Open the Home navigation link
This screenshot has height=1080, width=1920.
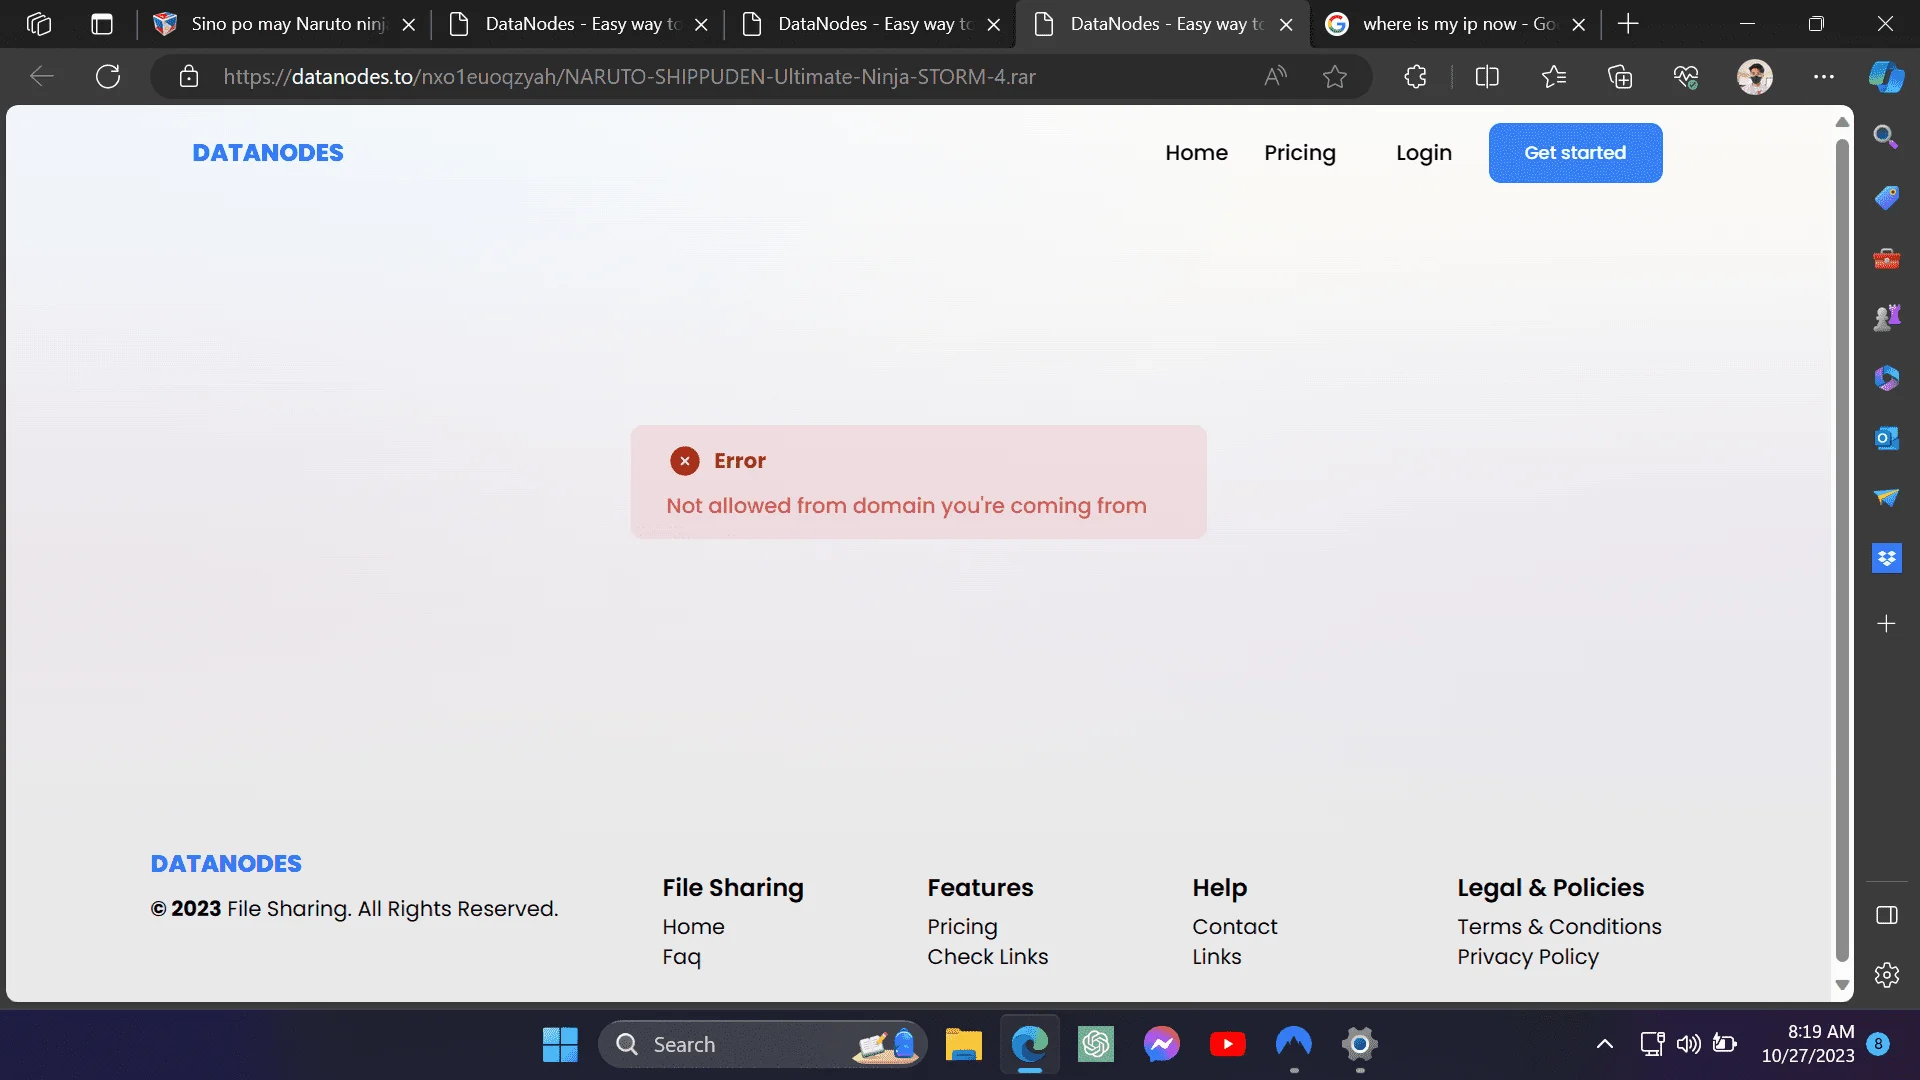tap(1196, 153)
